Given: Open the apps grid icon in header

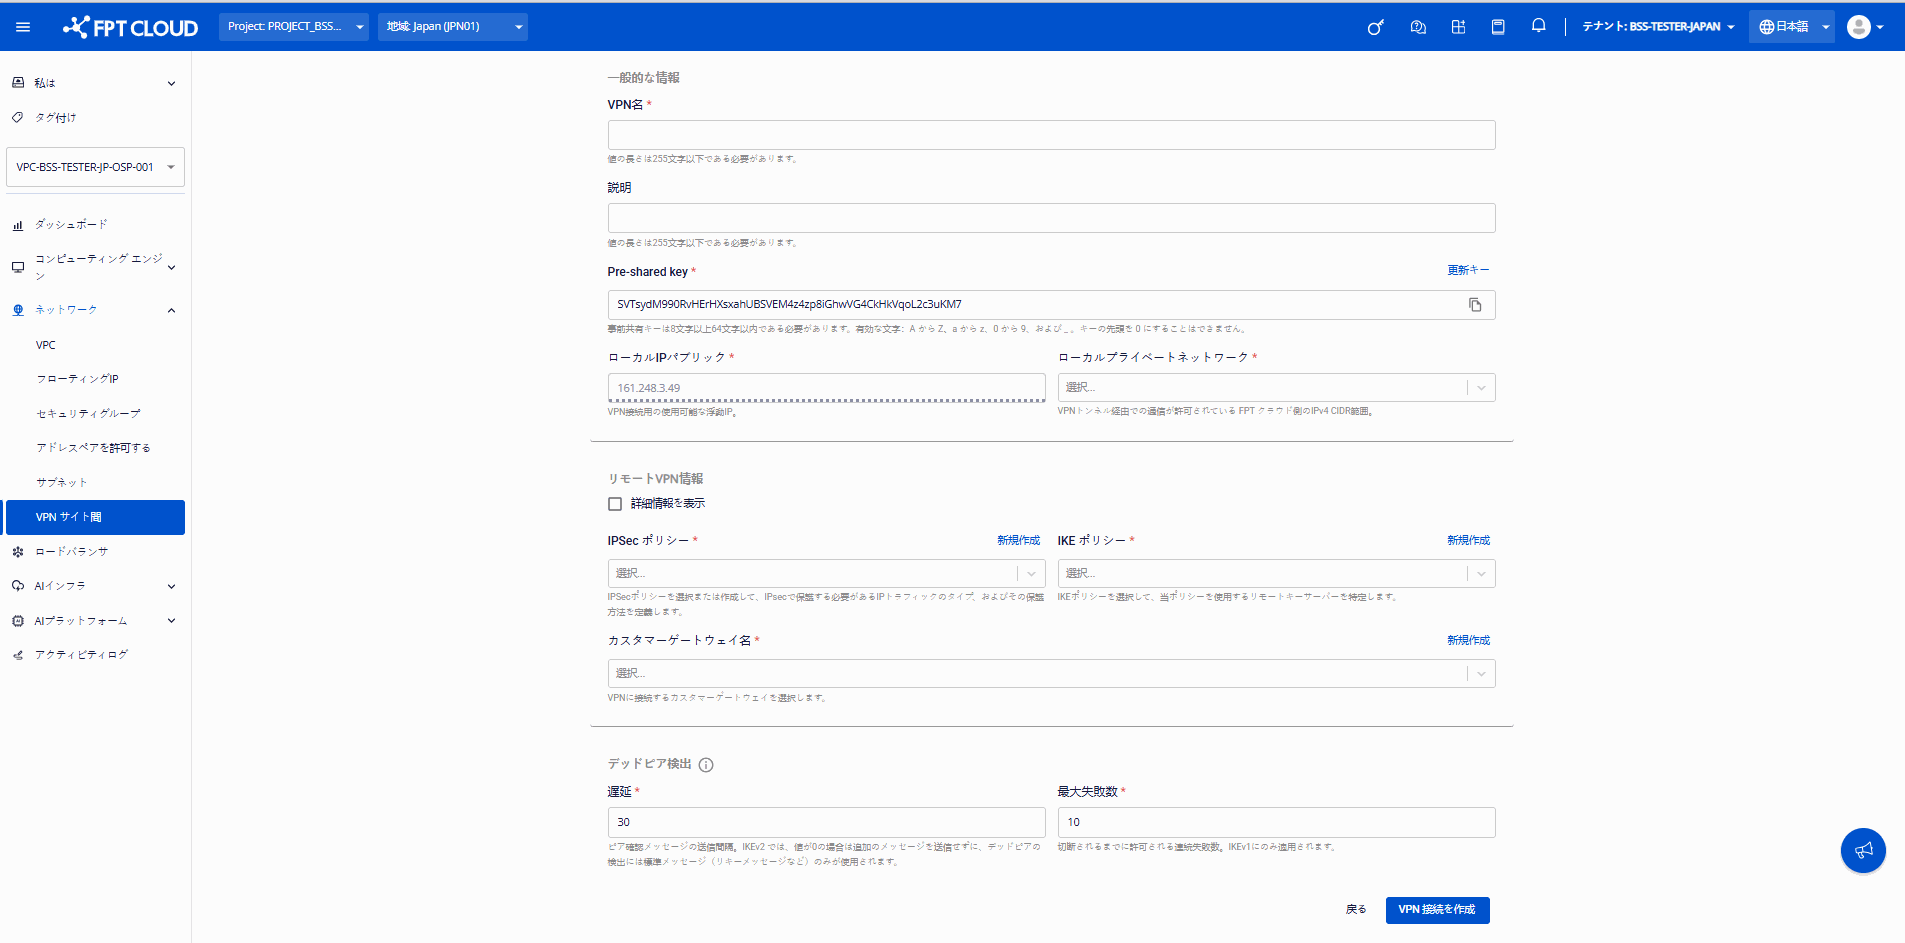Looking at the screenshot, I should (1458, 27).
